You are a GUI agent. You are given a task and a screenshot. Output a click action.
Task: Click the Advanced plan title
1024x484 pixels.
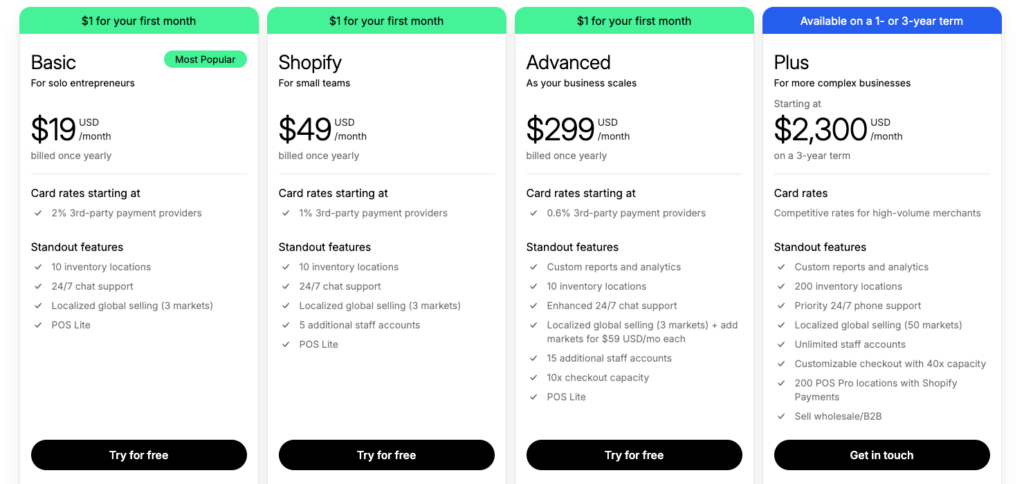(568, 63)
